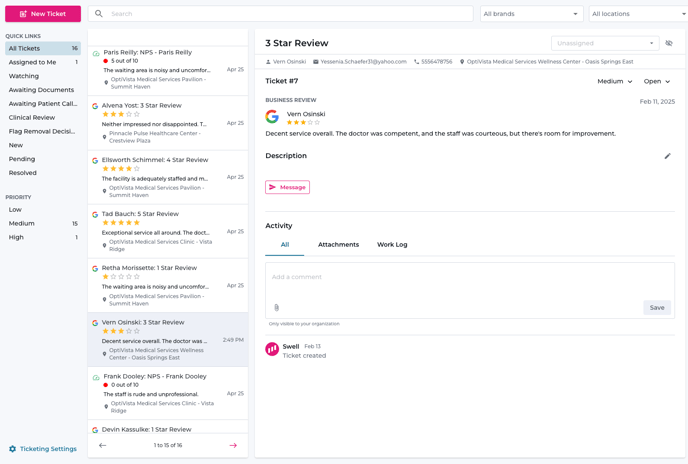Click Vern Osinski contact person icon
688x464 pixels.
[268, 62]
